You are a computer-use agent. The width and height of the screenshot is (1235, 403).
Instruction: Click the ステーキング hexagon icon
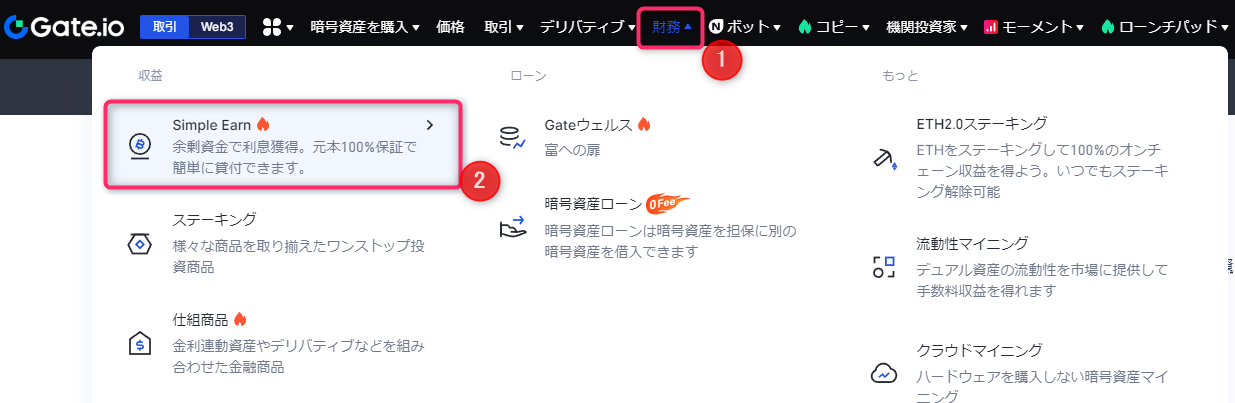[140, 243]
